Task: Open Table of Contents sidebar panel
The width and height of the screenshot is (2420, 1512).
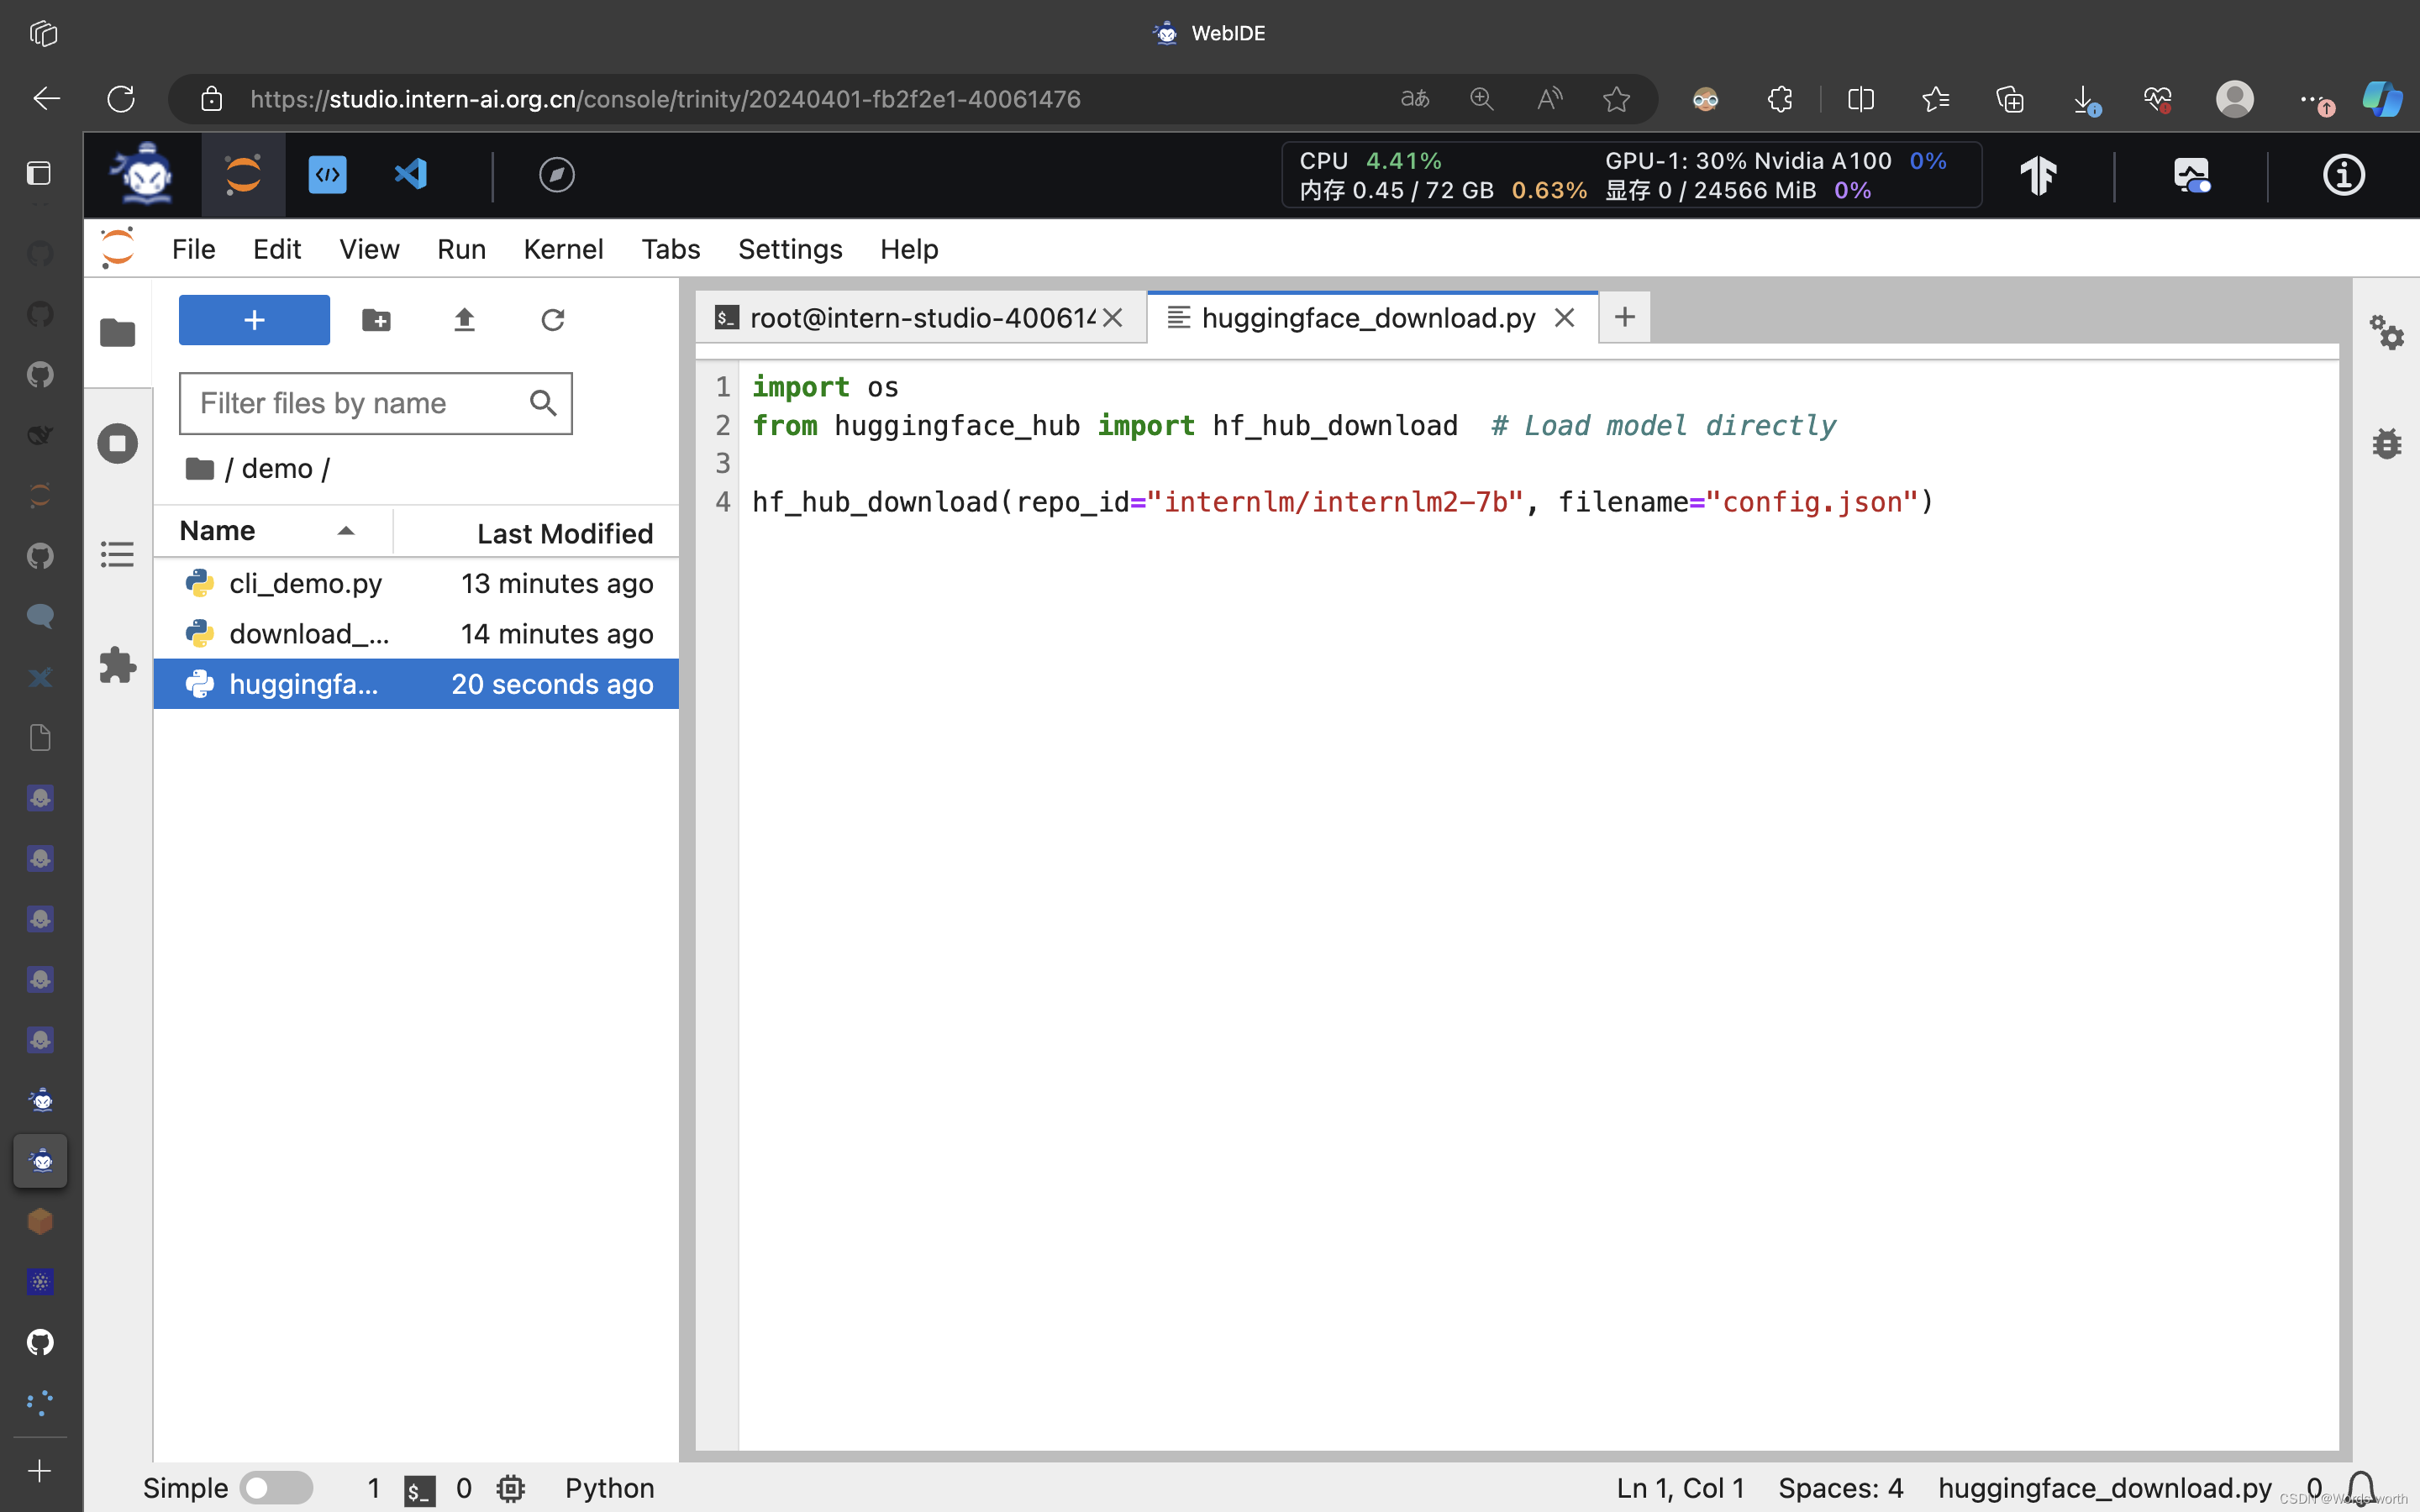Action: (x=117, y=554)
